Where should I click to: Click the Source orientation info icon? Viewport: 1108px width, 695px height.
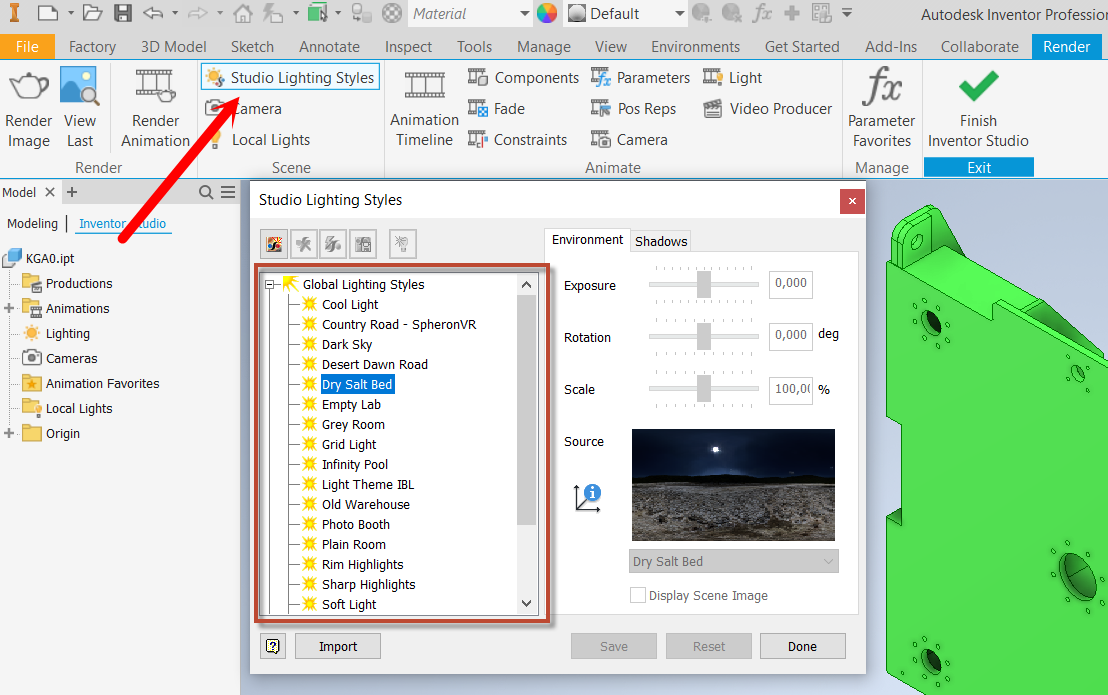click(x=587, y=498)
